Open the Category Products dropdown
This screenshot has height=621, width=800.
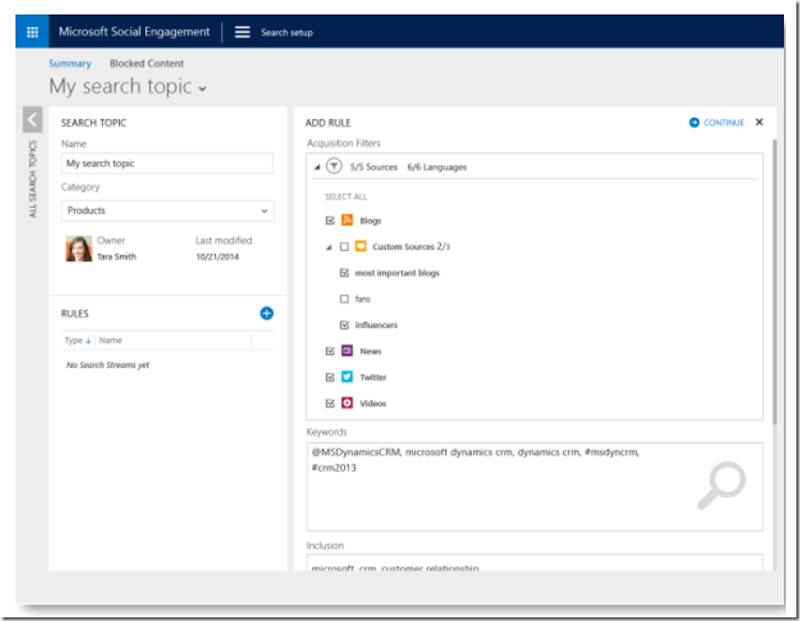pos(167,211)
